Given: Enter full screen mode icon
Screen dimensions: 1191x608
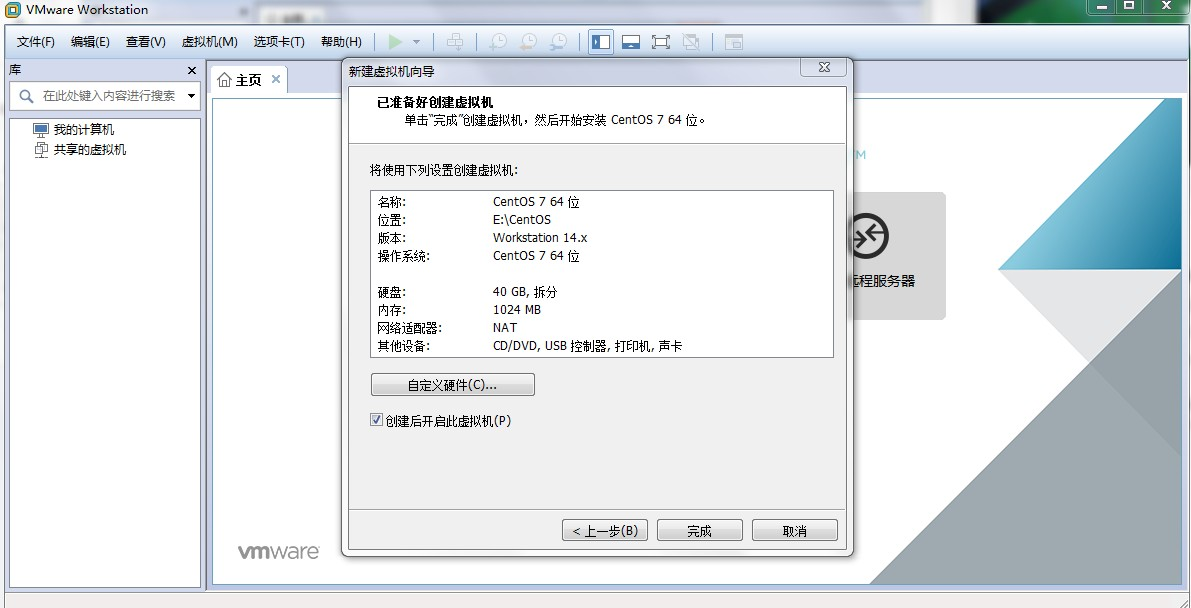Looking at the screenshot, I should 661,42.
